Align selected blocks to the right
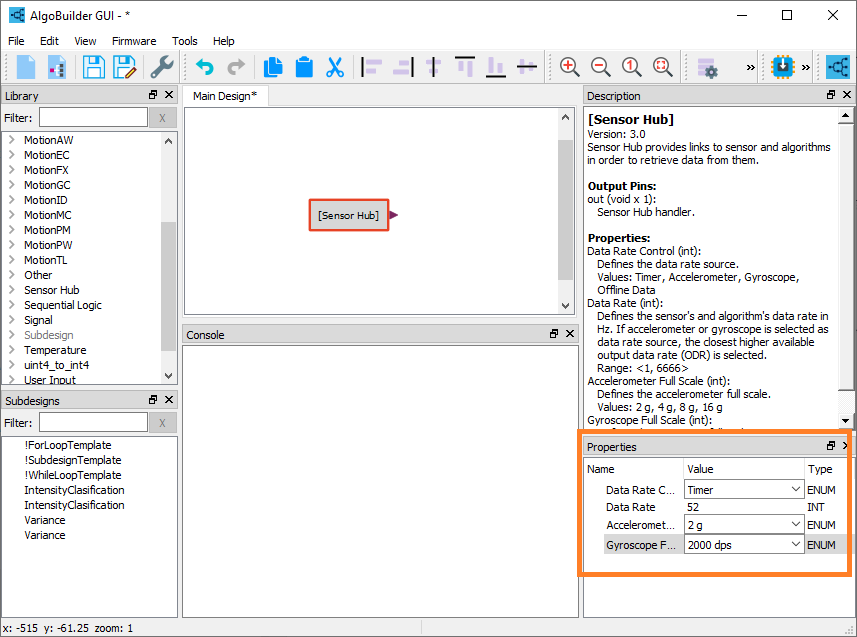This screenshot has height=637, width=857. point(403,67)
